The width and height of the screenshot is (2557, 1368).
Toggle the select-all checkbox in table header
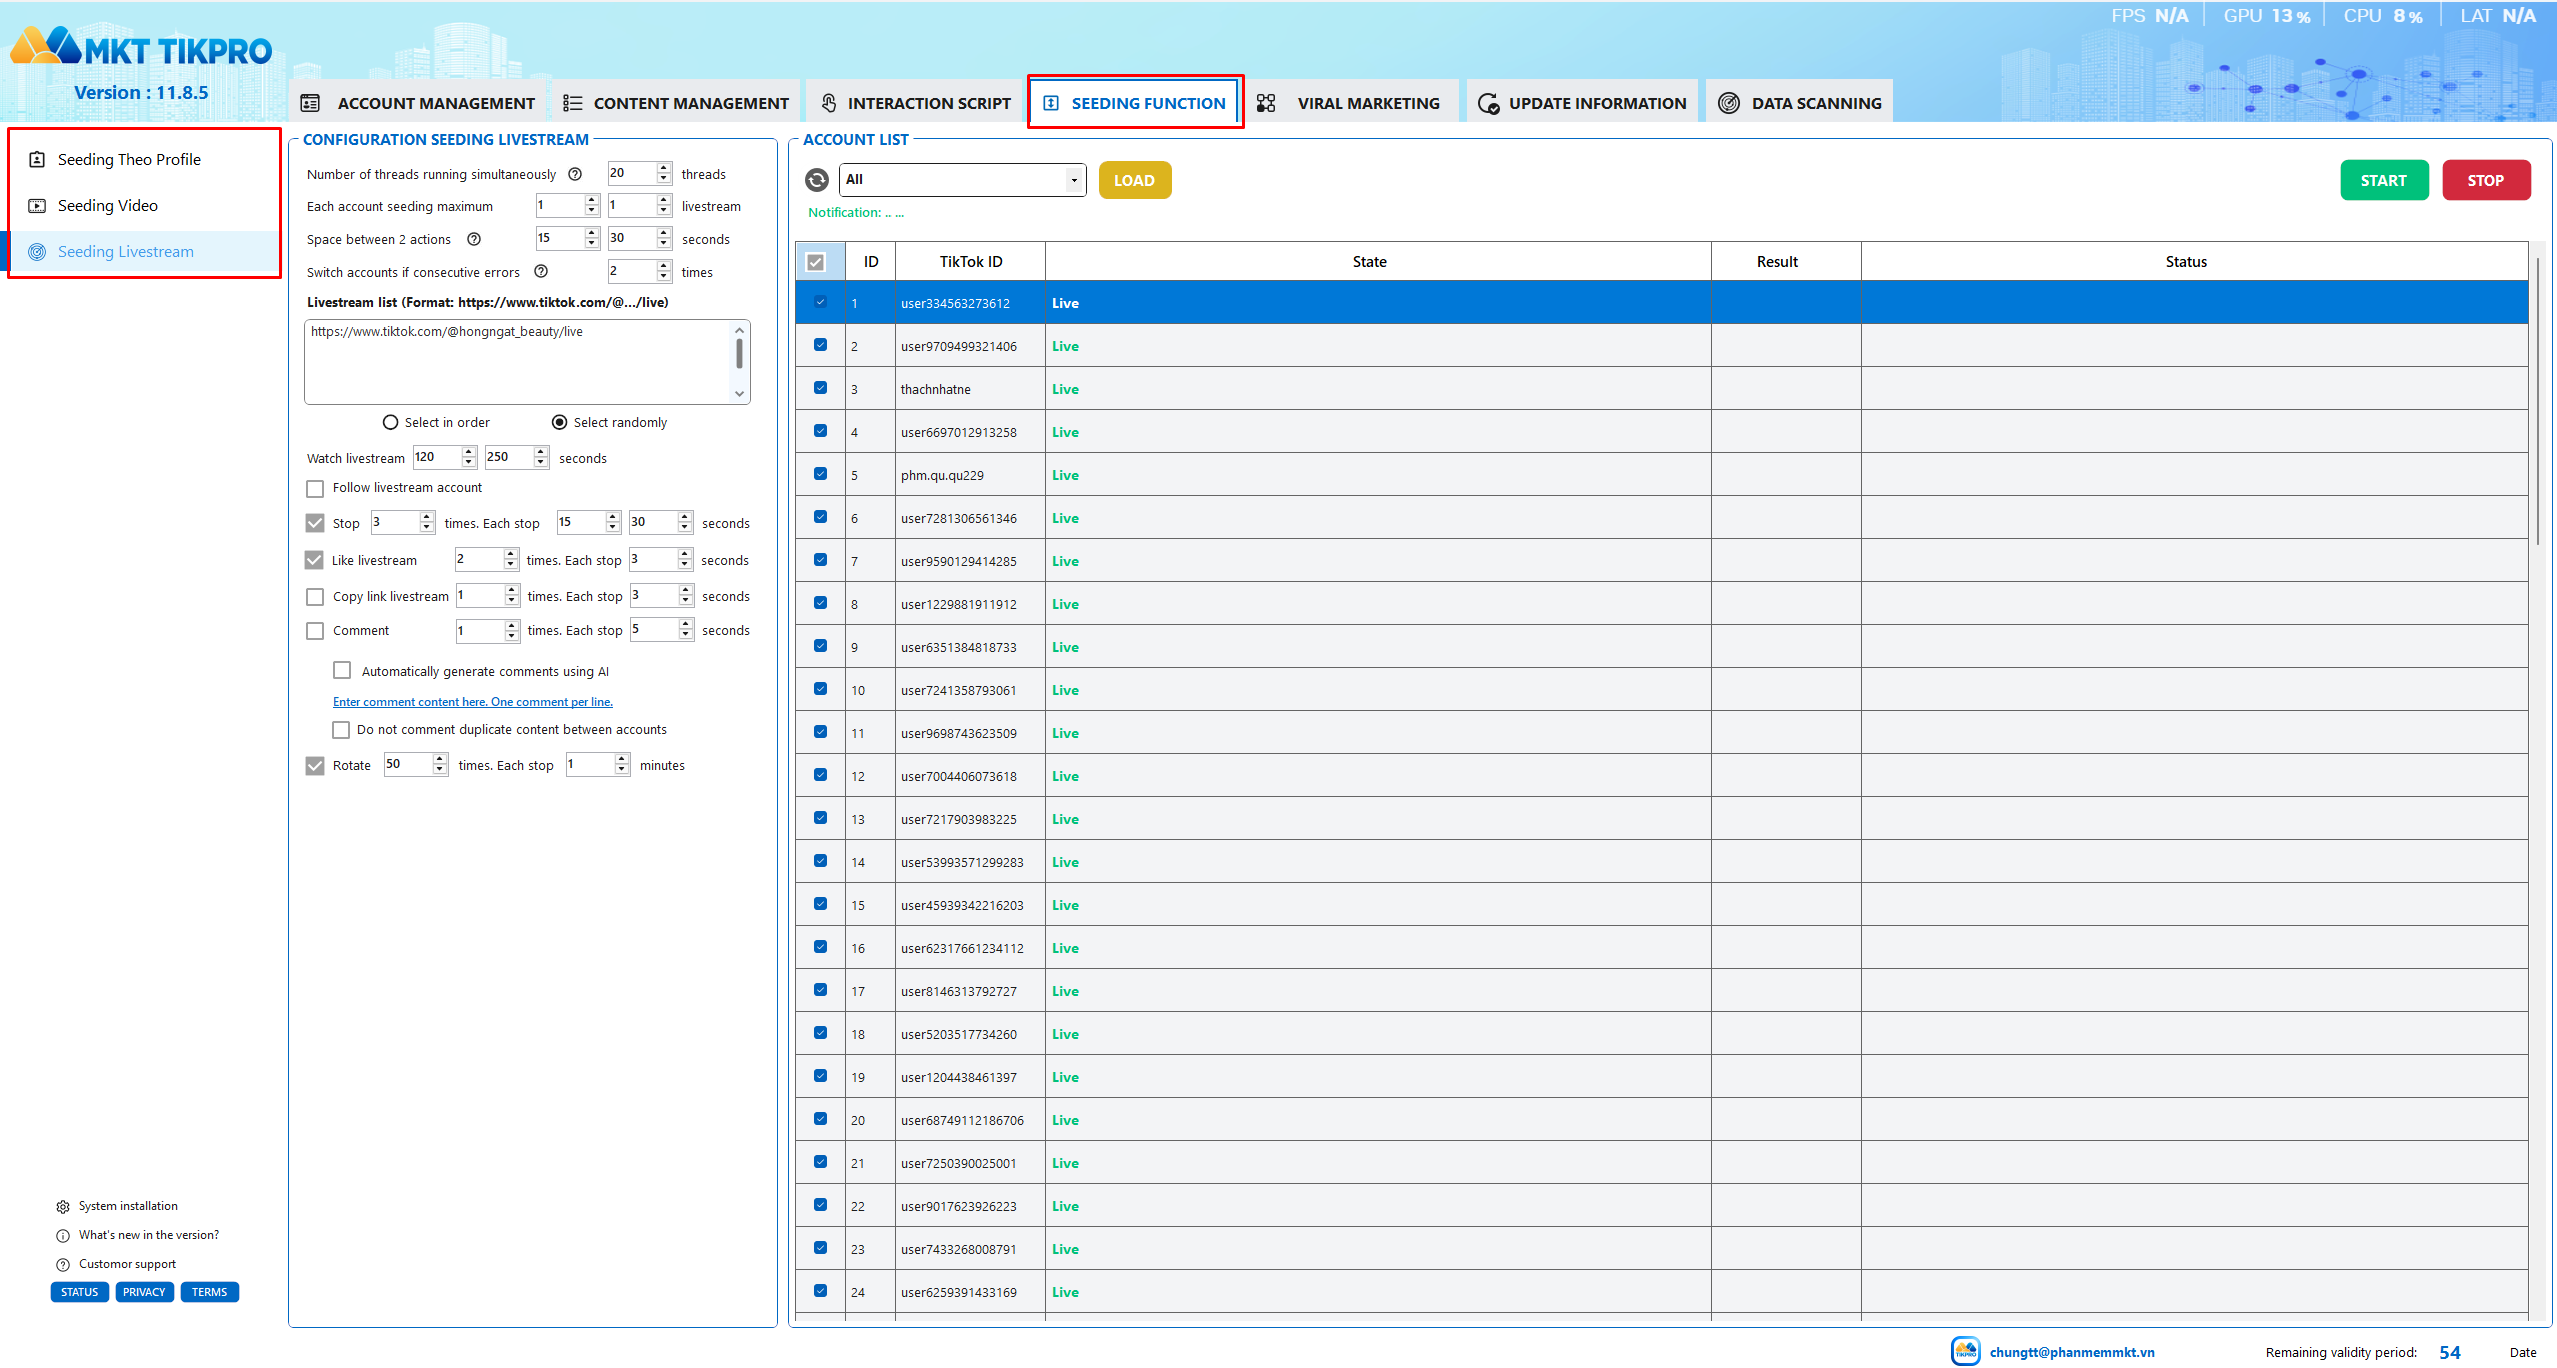click(x=816, y=262)
